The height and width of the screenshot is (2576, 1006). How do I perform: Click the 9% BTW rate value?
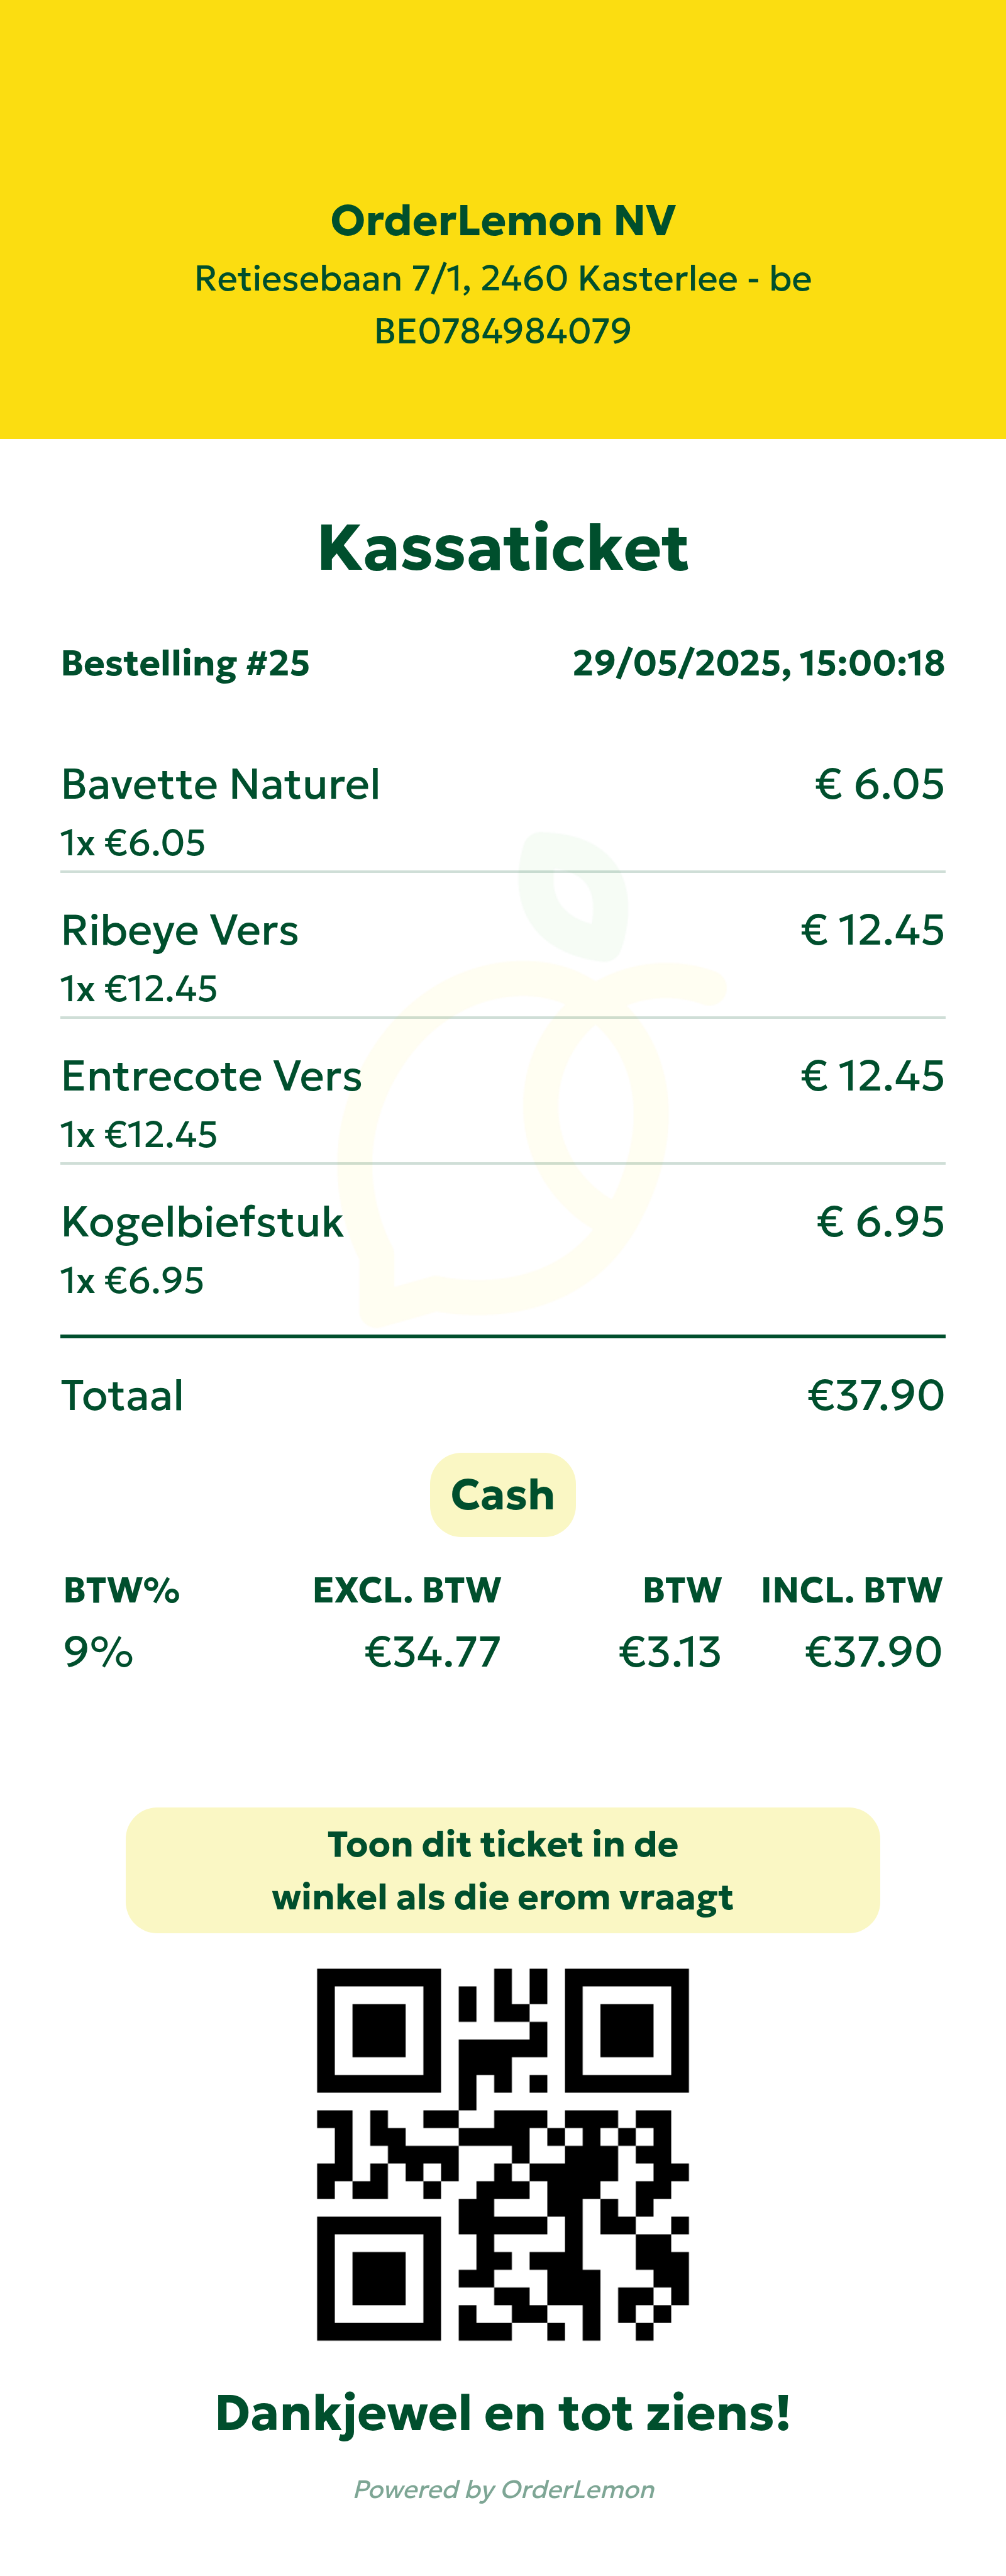(98, 1652)
